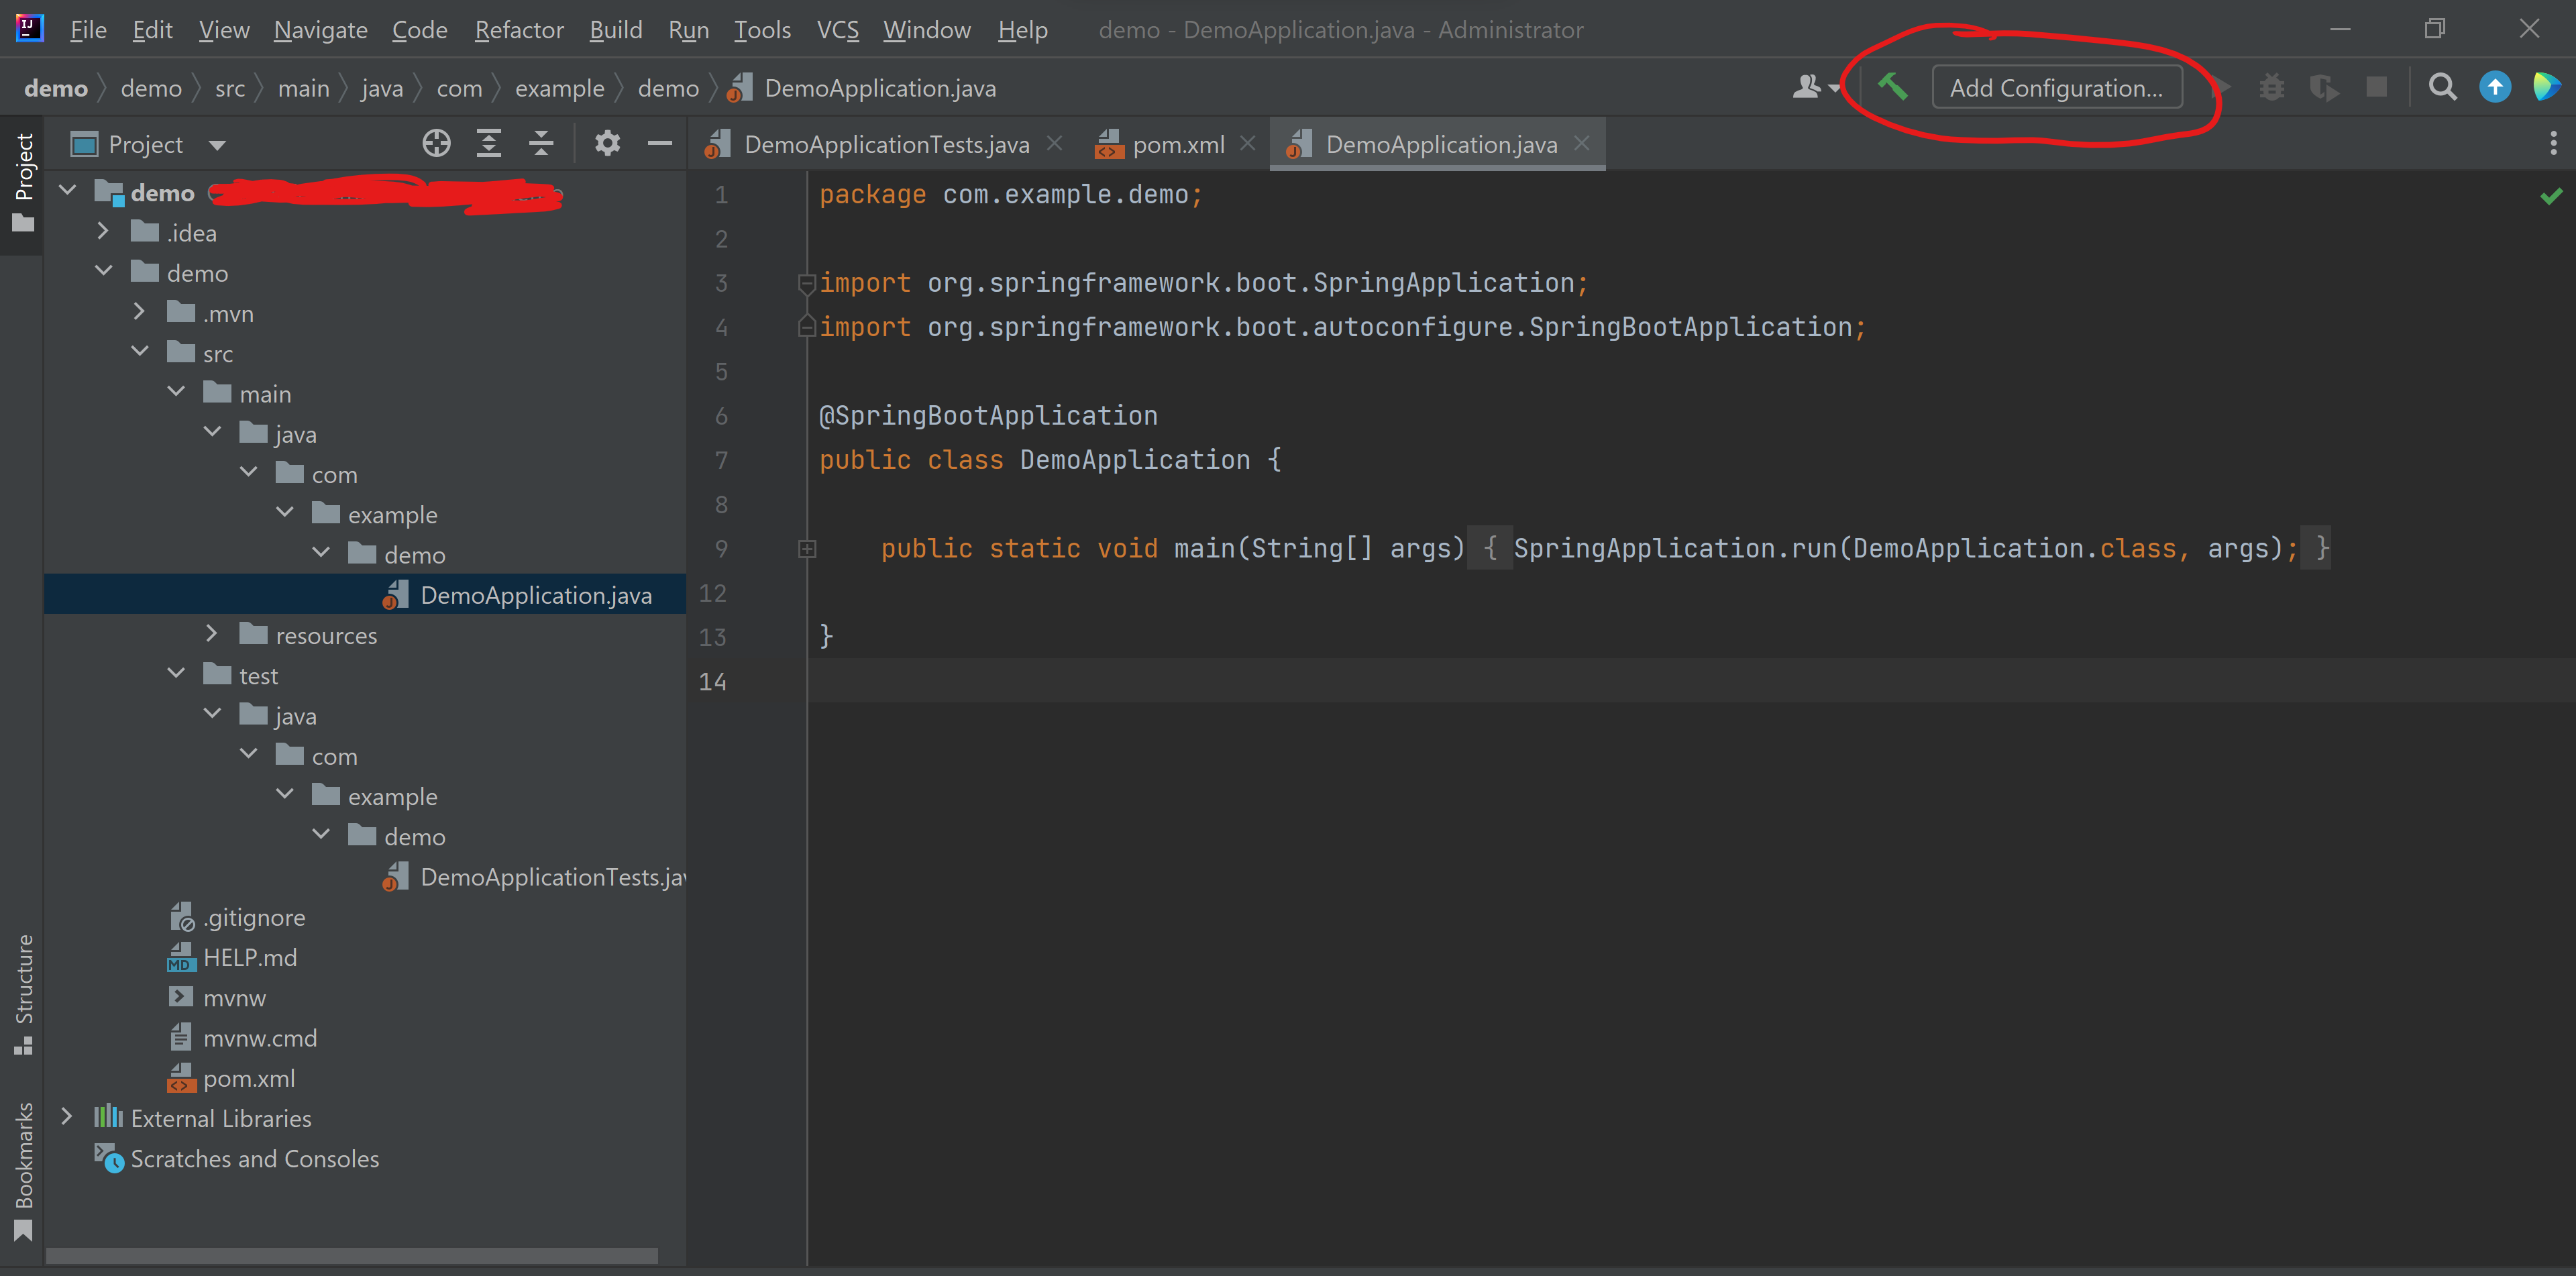2576x1276 pixels.
Task: Toggle the Project tool window stripe button
Action: tap(23, 183)
